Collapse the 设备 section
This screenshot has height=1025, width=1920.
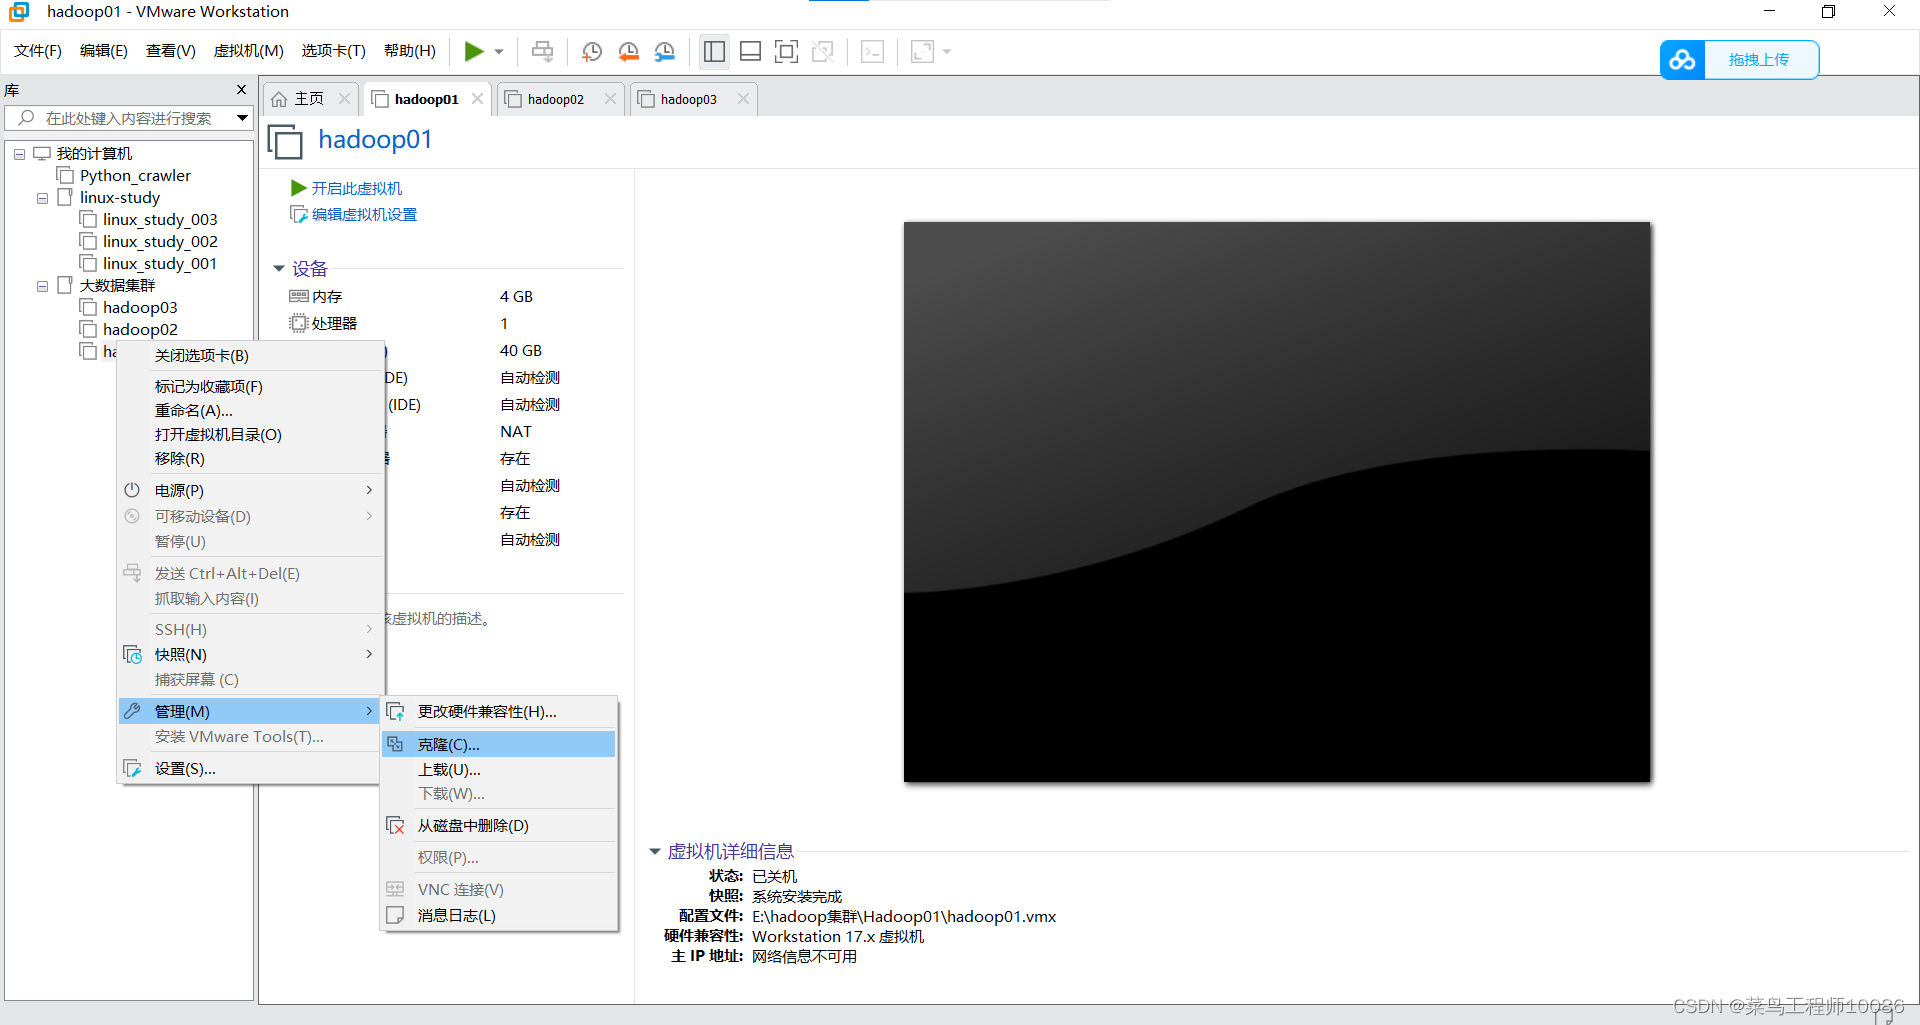pyautogui.click(x=279, y=269)
